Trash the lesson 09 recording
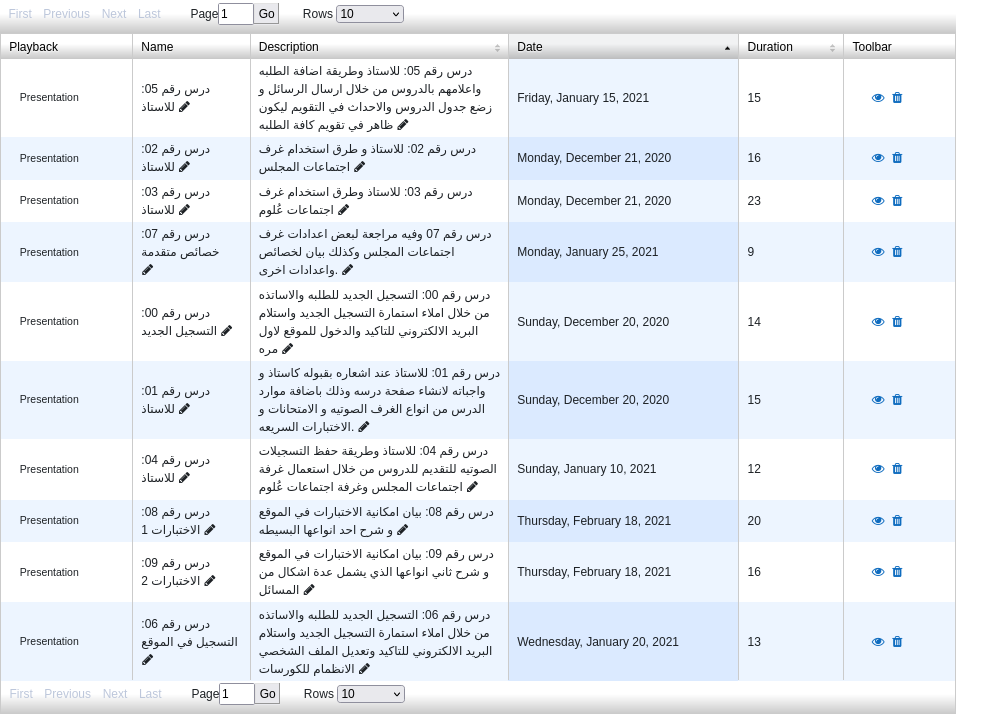The image size is (990, 714). pos(897,572)
